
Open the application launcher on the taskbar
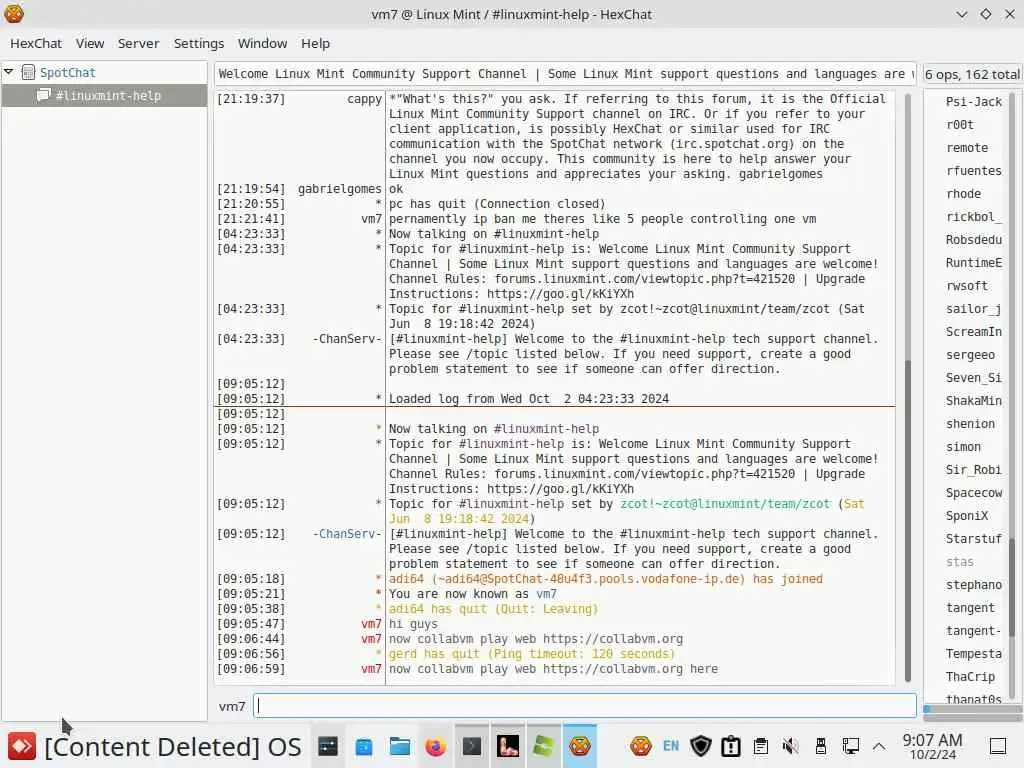pyautogui.click(x=22, y=746)
